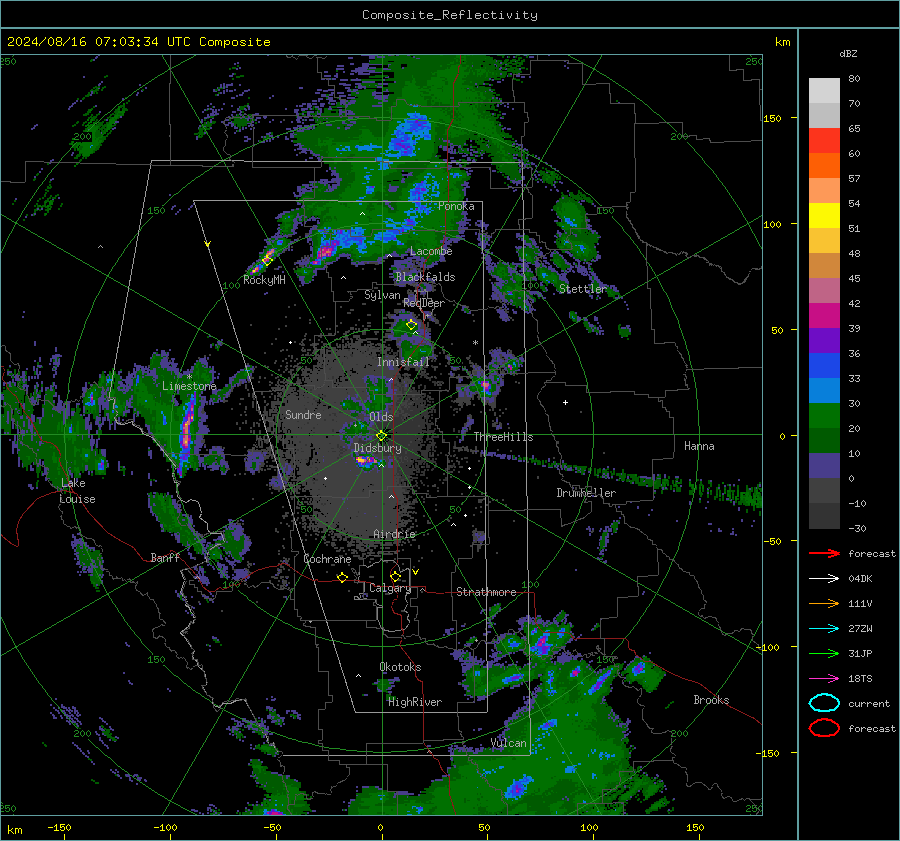Click the Okotoks label
Screen dimensions: 900x841
point(400,667)
